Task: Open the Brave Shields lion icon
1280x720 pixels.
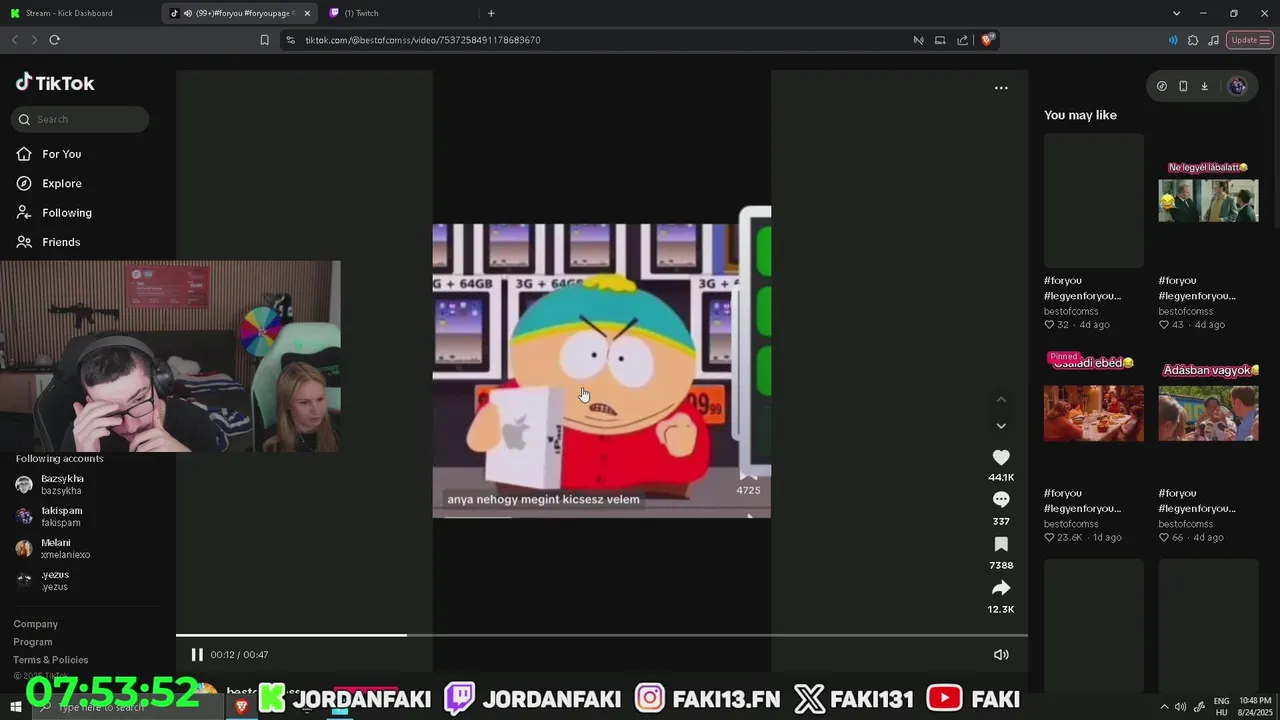Action: click(987, 40)
